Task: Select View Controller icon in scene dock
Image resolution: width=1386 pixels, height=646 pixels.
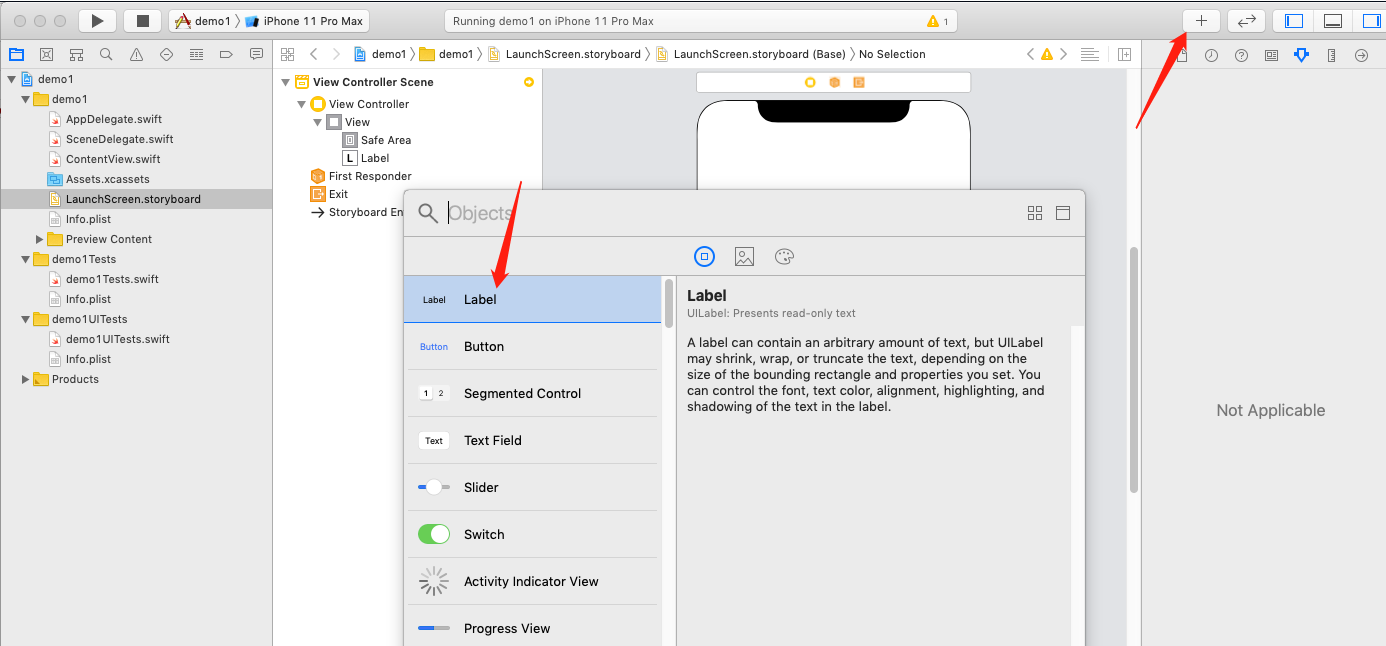Action: (x=810, y=82)
